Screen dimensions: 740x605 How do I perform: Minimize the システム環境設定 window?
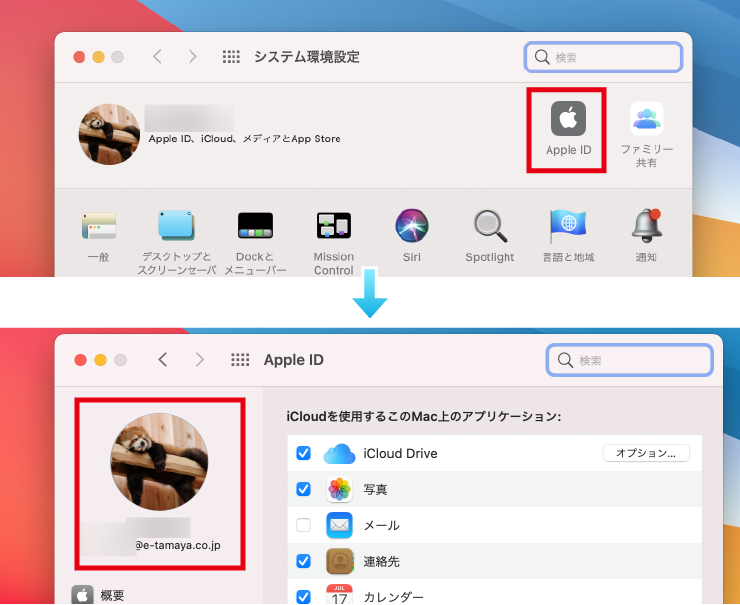(x=98, y=57)
